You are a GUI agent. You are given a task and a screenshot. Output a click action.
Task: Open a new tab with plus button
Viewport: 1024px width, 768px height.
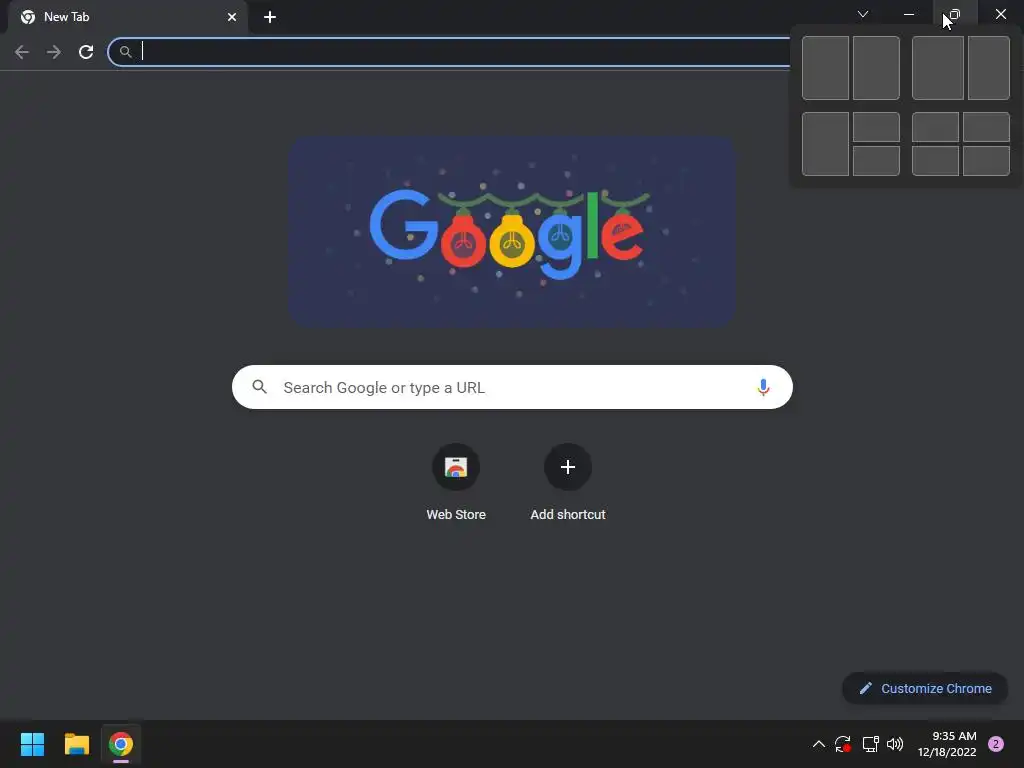tap(270, 17)
